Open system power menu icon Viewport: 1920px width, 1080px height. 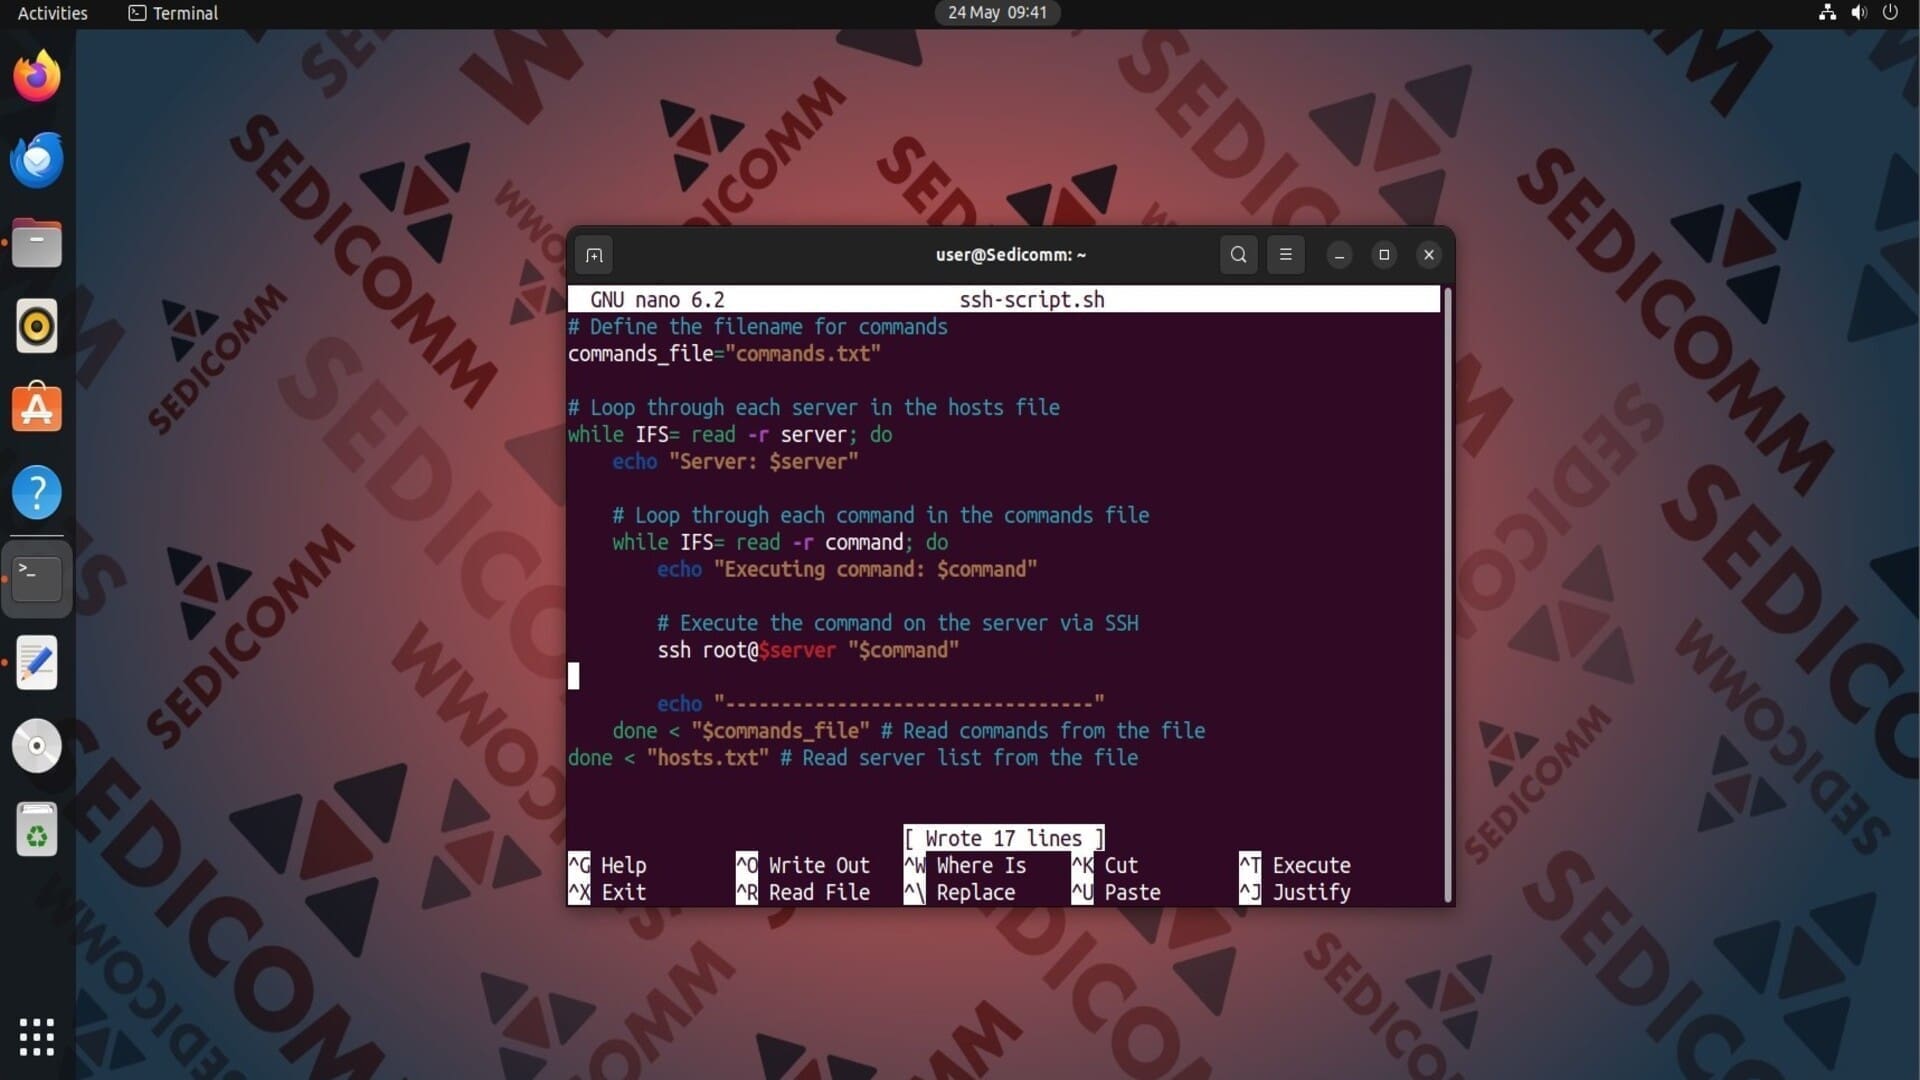click(1890, 13)
